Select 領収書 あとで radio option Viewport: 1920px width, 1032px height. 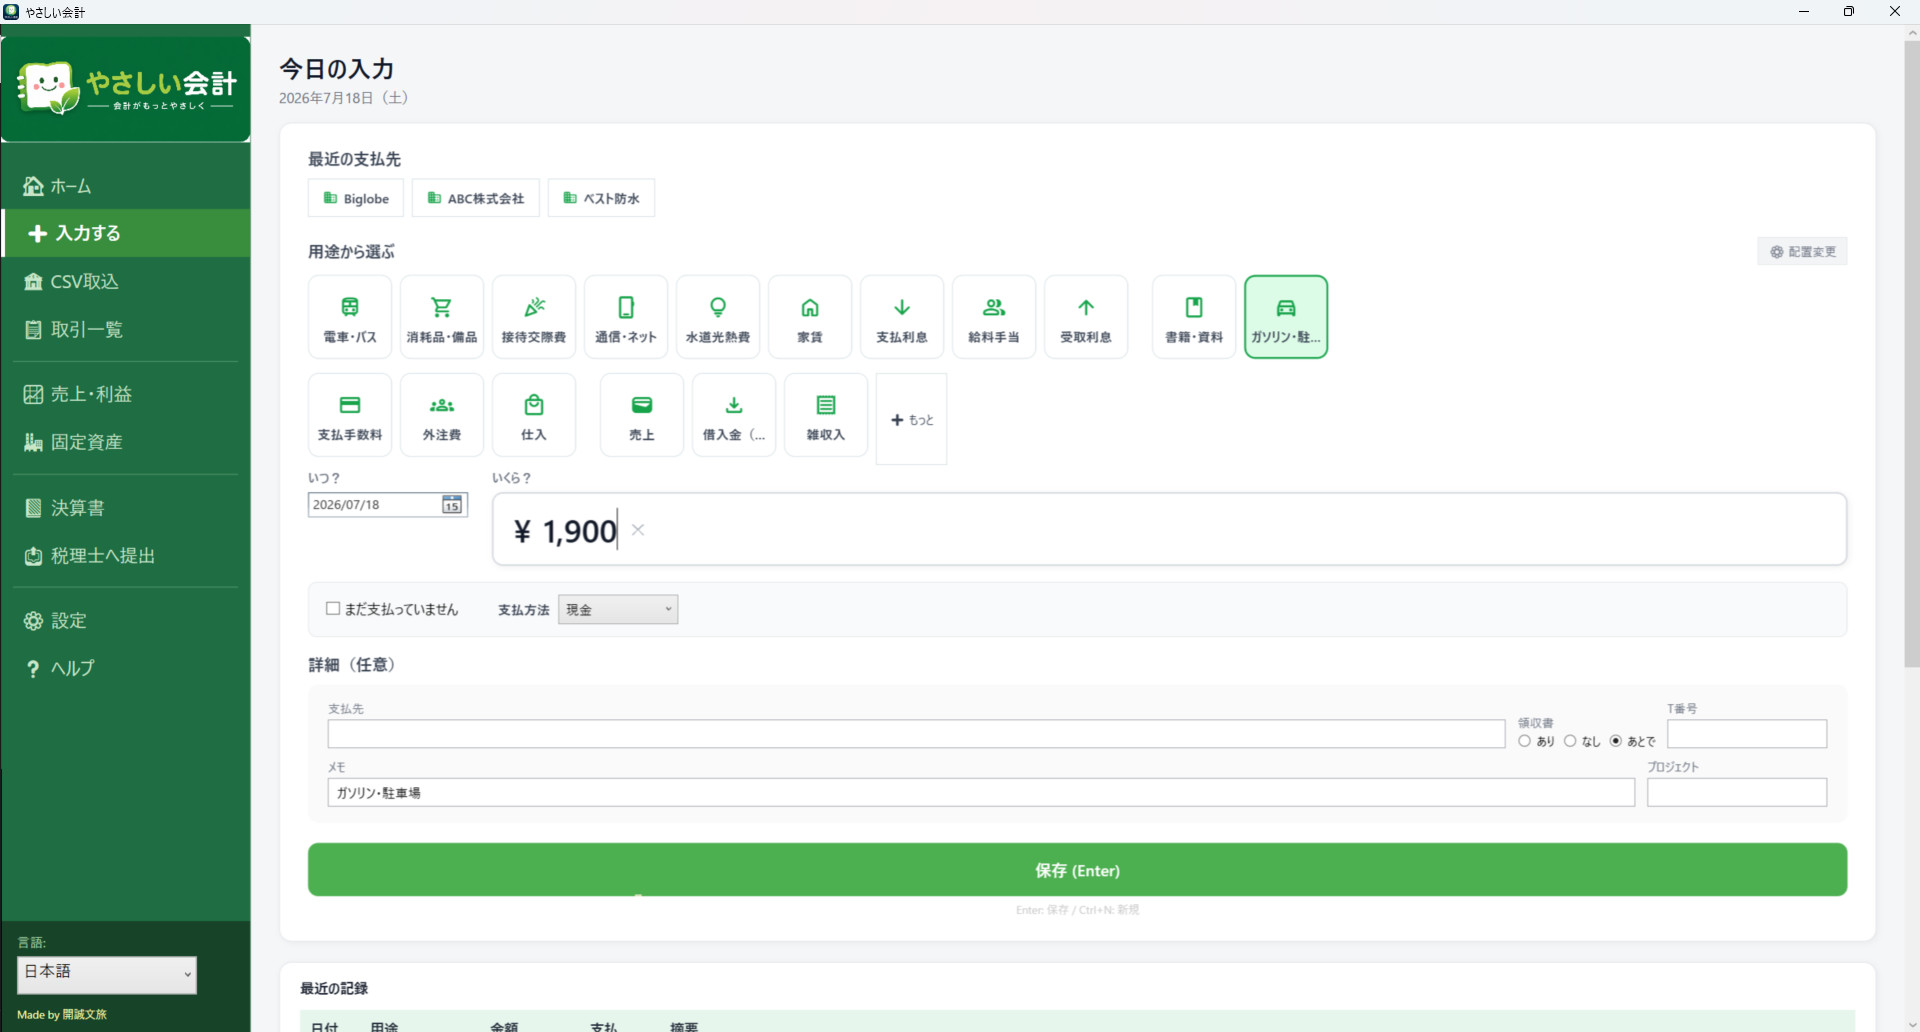pyautogui.click(x=1616, y=741)
